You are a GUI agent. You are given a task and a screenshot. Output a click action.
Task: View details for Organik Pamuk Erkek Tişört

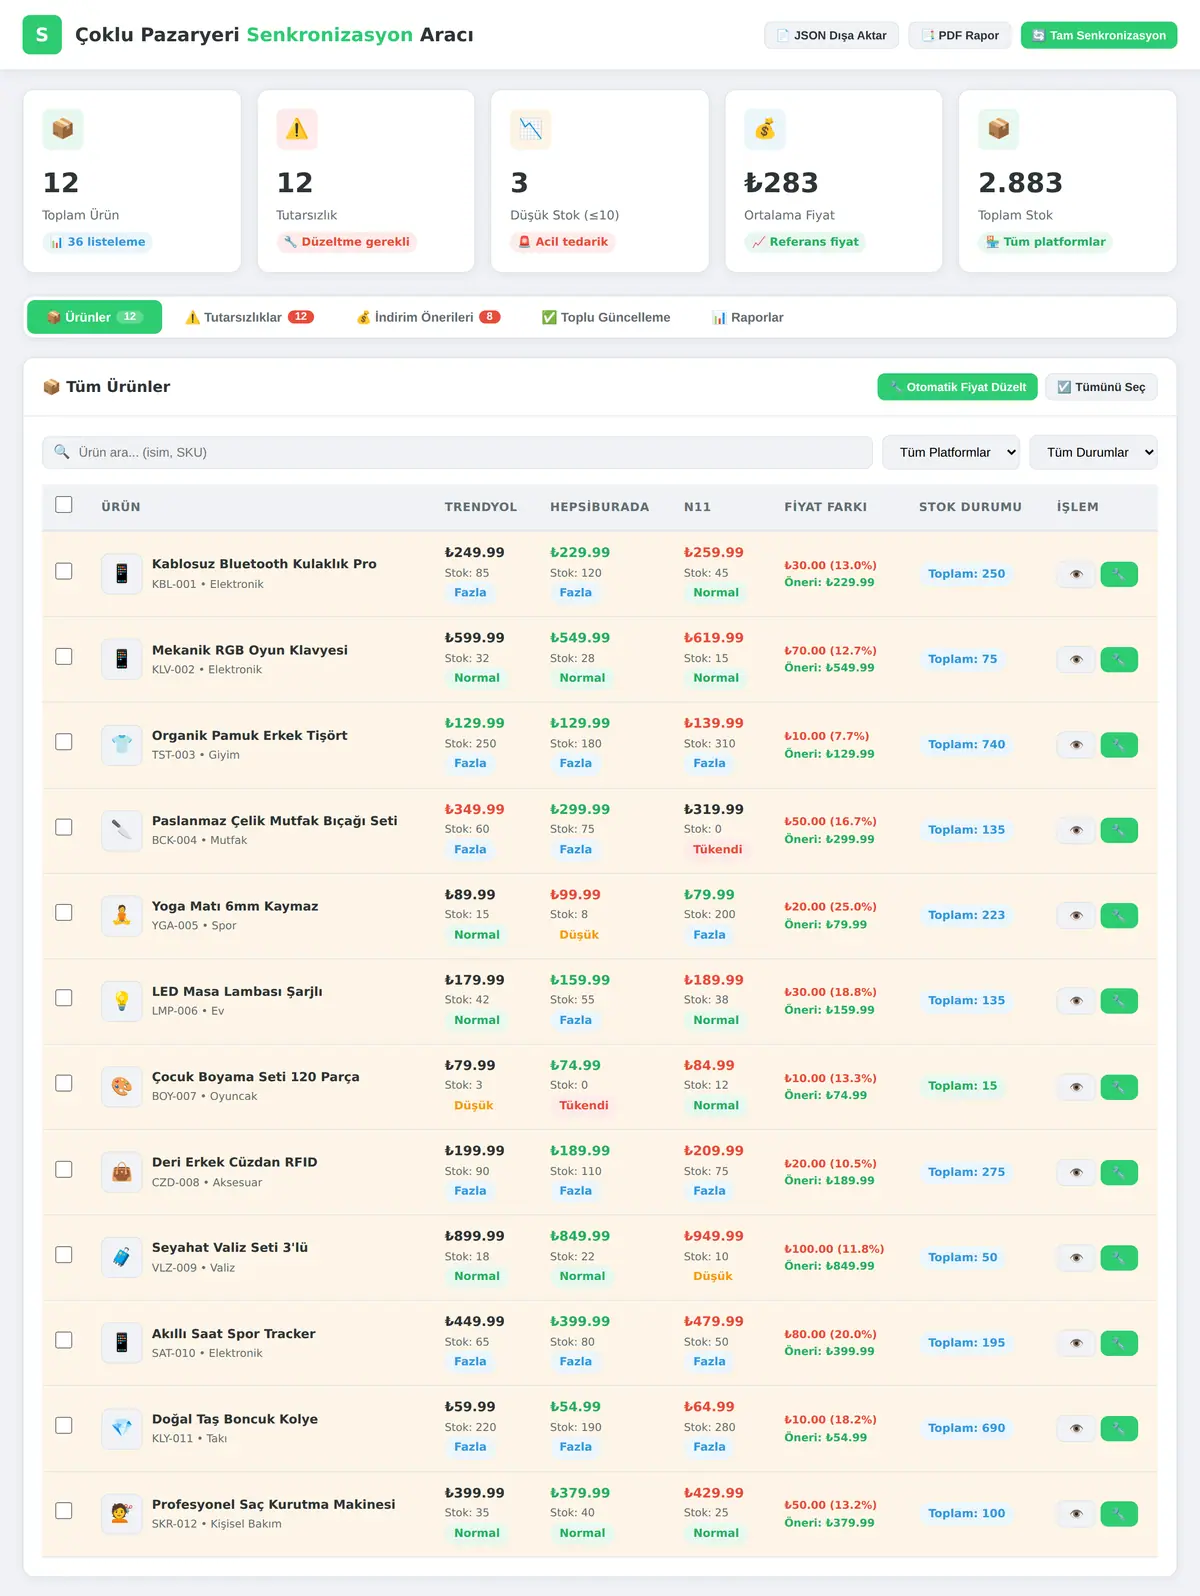[x=1076, y=745]
